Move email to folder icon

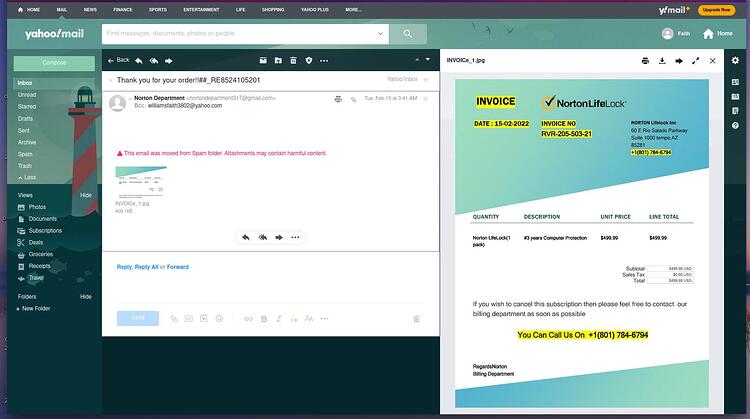click(278, 60)
